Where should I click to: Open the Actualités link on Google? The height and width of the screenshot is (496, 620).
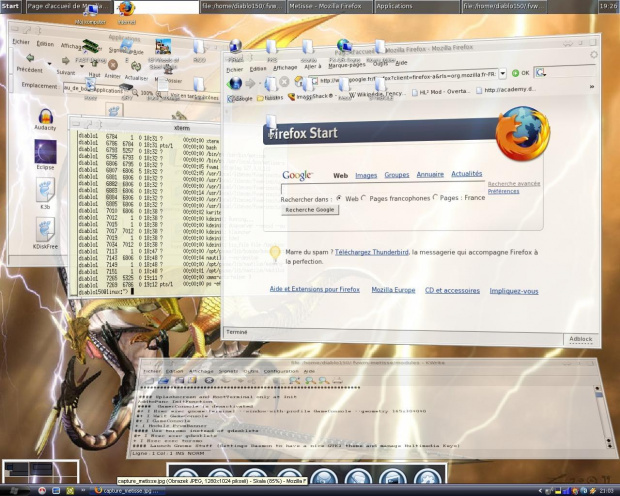pos(467,173)
